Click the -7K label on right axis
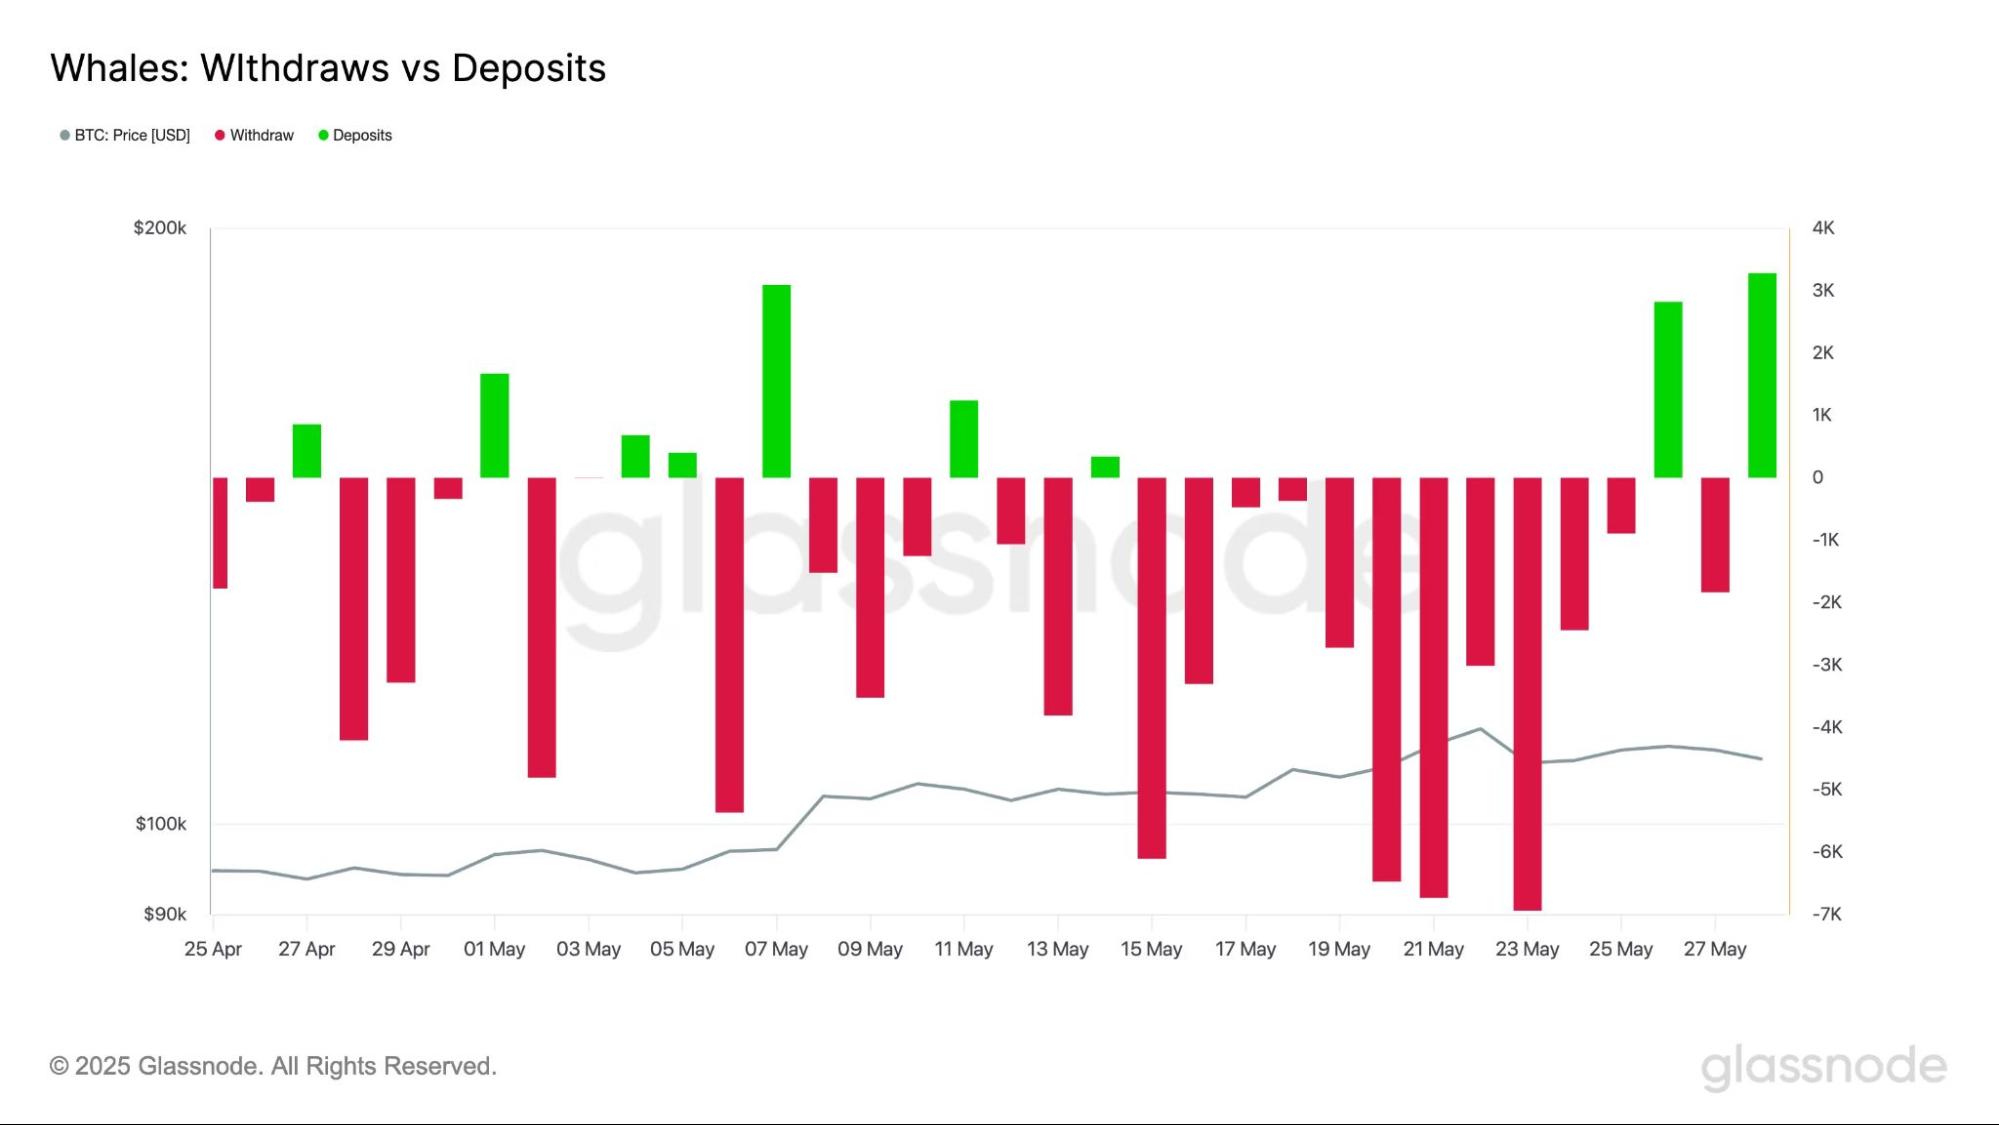The image size is (1999, 1125). point(1826,914)
